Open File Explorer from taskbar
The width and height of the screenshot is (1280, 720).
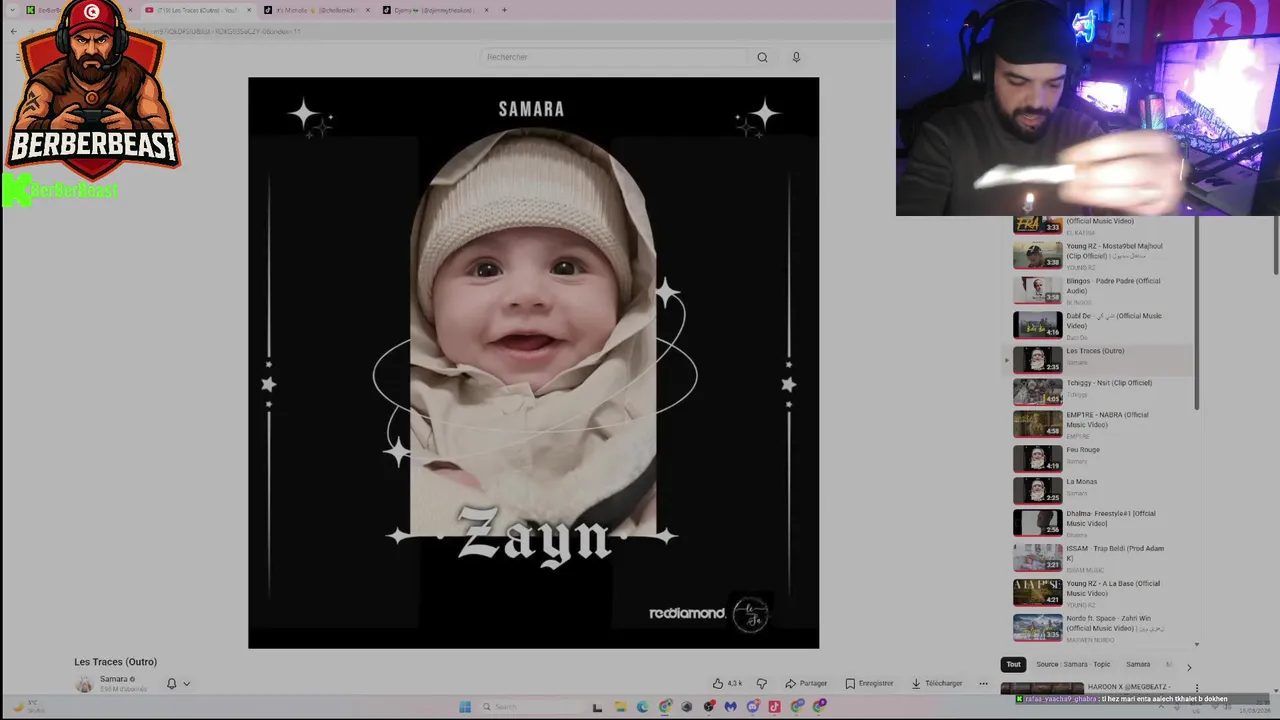(620, 707)
